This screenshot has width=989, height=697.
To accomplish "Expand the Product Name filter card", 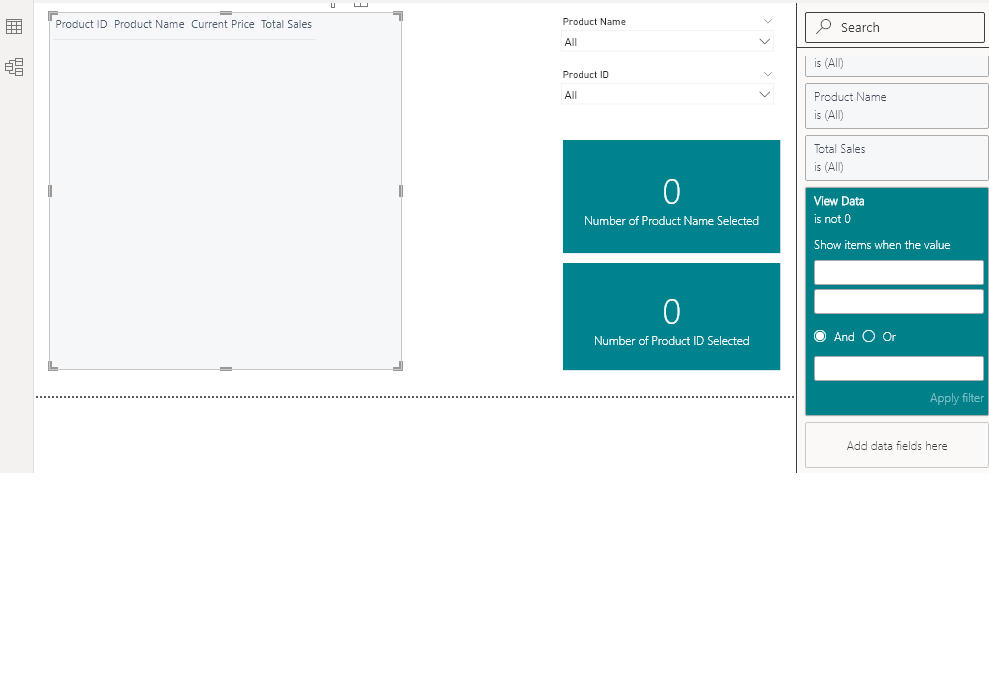I will (896, 106).
